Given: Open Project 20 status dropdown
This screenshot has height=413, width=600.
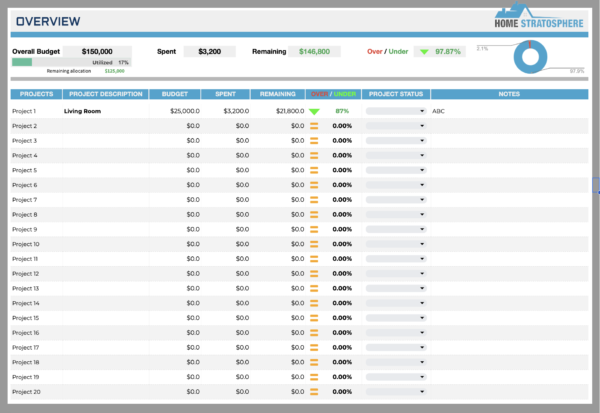Looking at the screenshot, I should pos(396,392).
